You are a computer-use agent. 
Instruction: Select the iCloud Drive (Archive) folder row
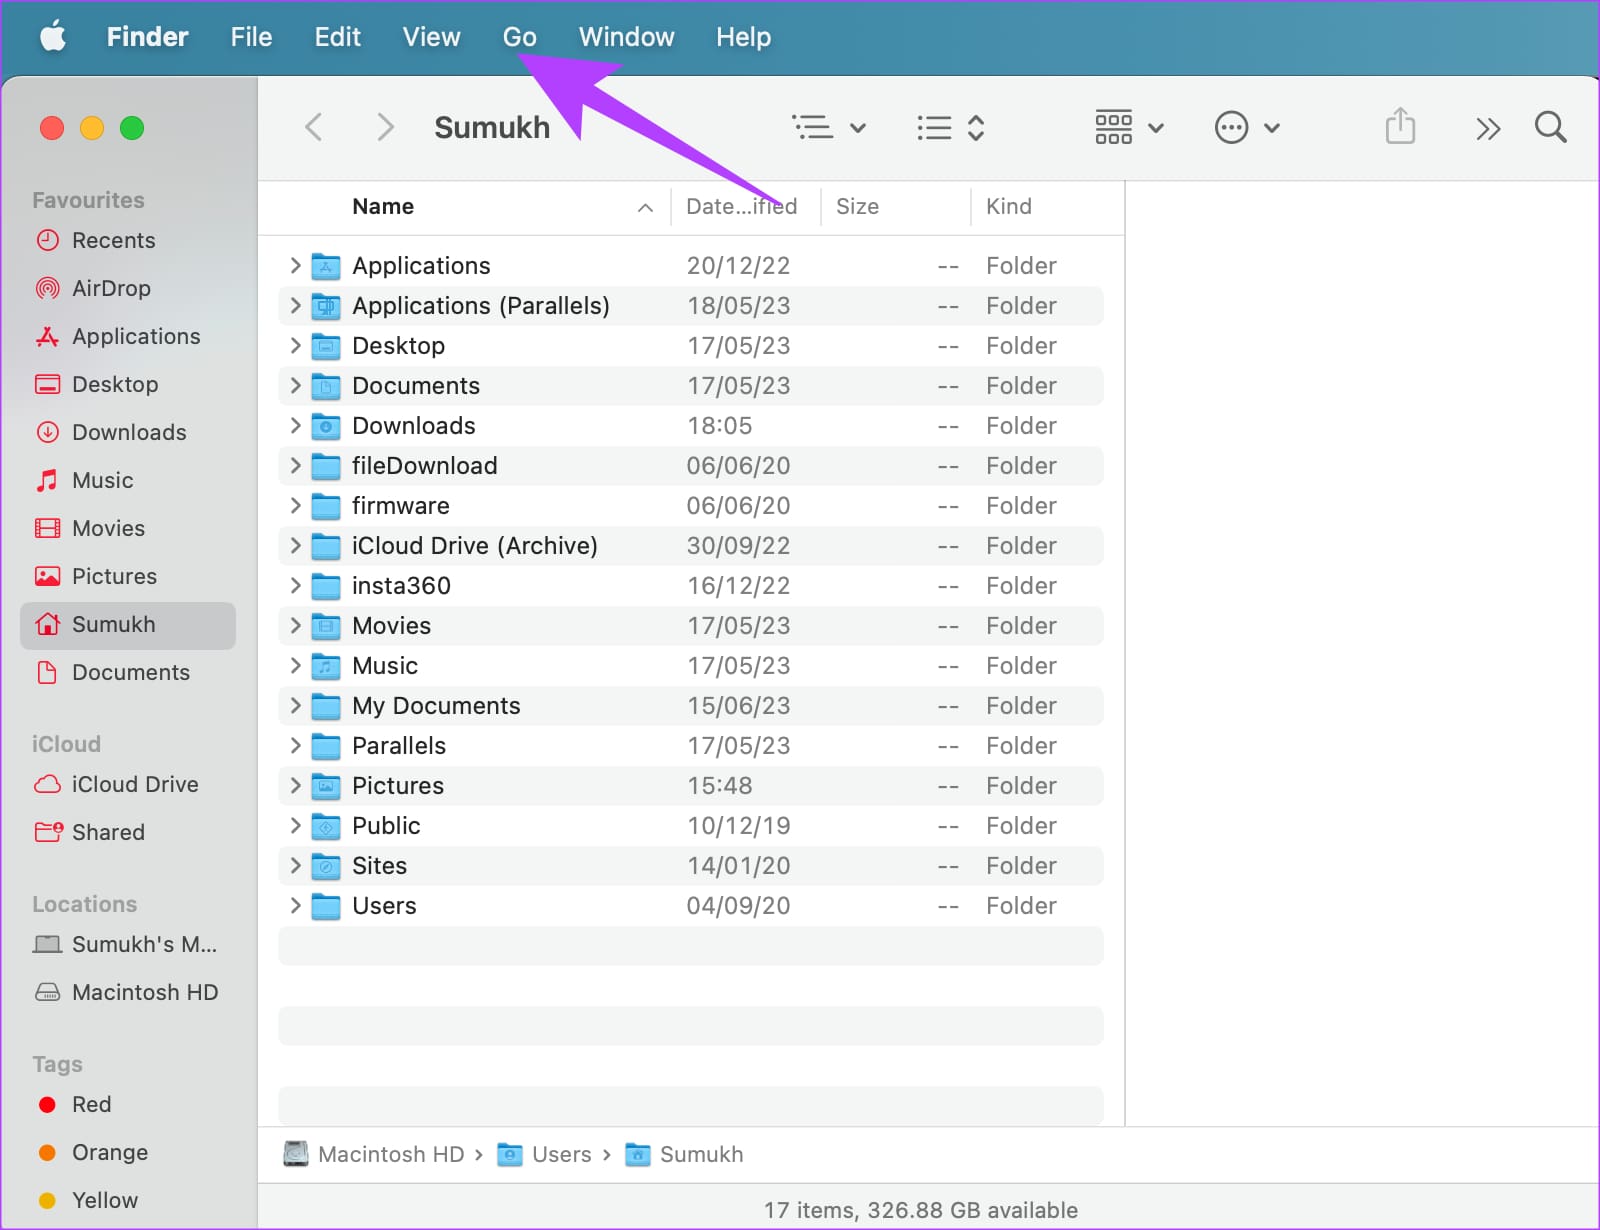tap(474, 546)
